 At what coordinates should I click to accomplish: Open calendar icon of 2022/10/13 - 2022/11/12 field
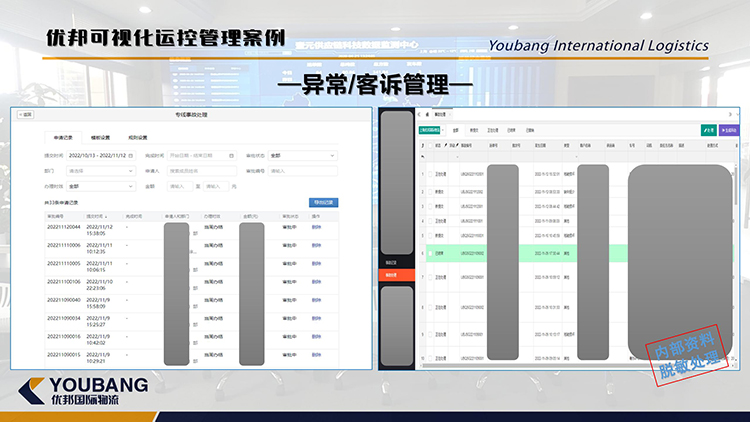pos(131,155)
